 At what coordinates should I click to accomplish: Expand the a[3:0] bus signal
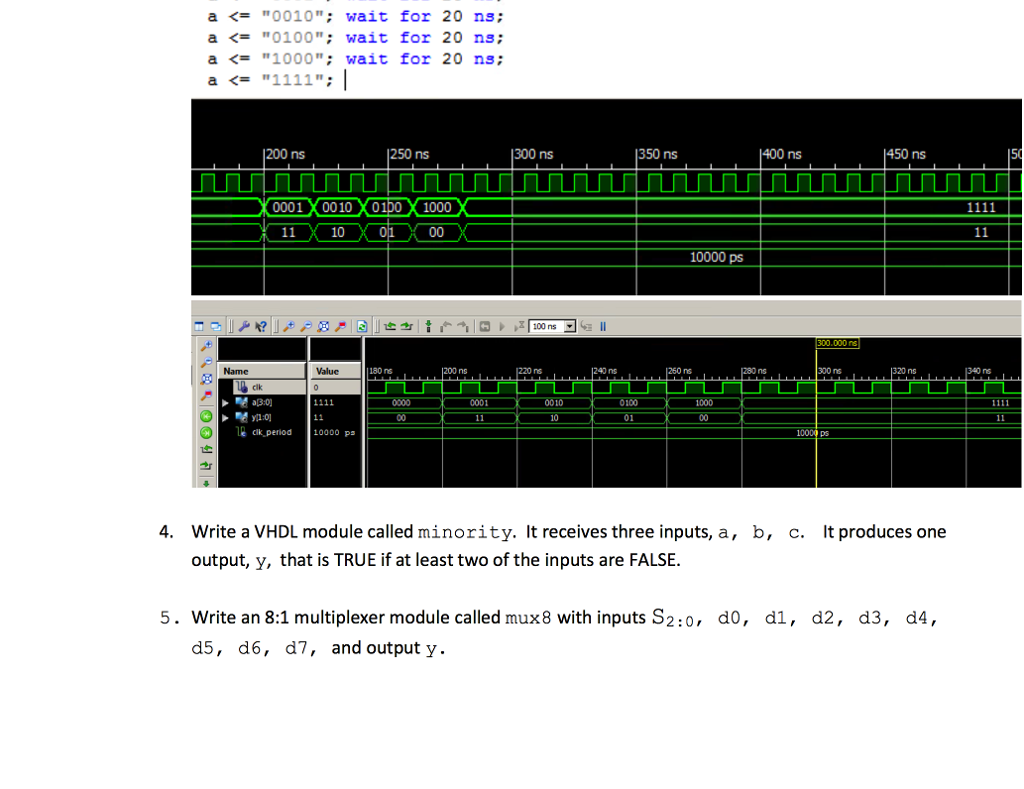pyautogui.click(x=225, y=403)
